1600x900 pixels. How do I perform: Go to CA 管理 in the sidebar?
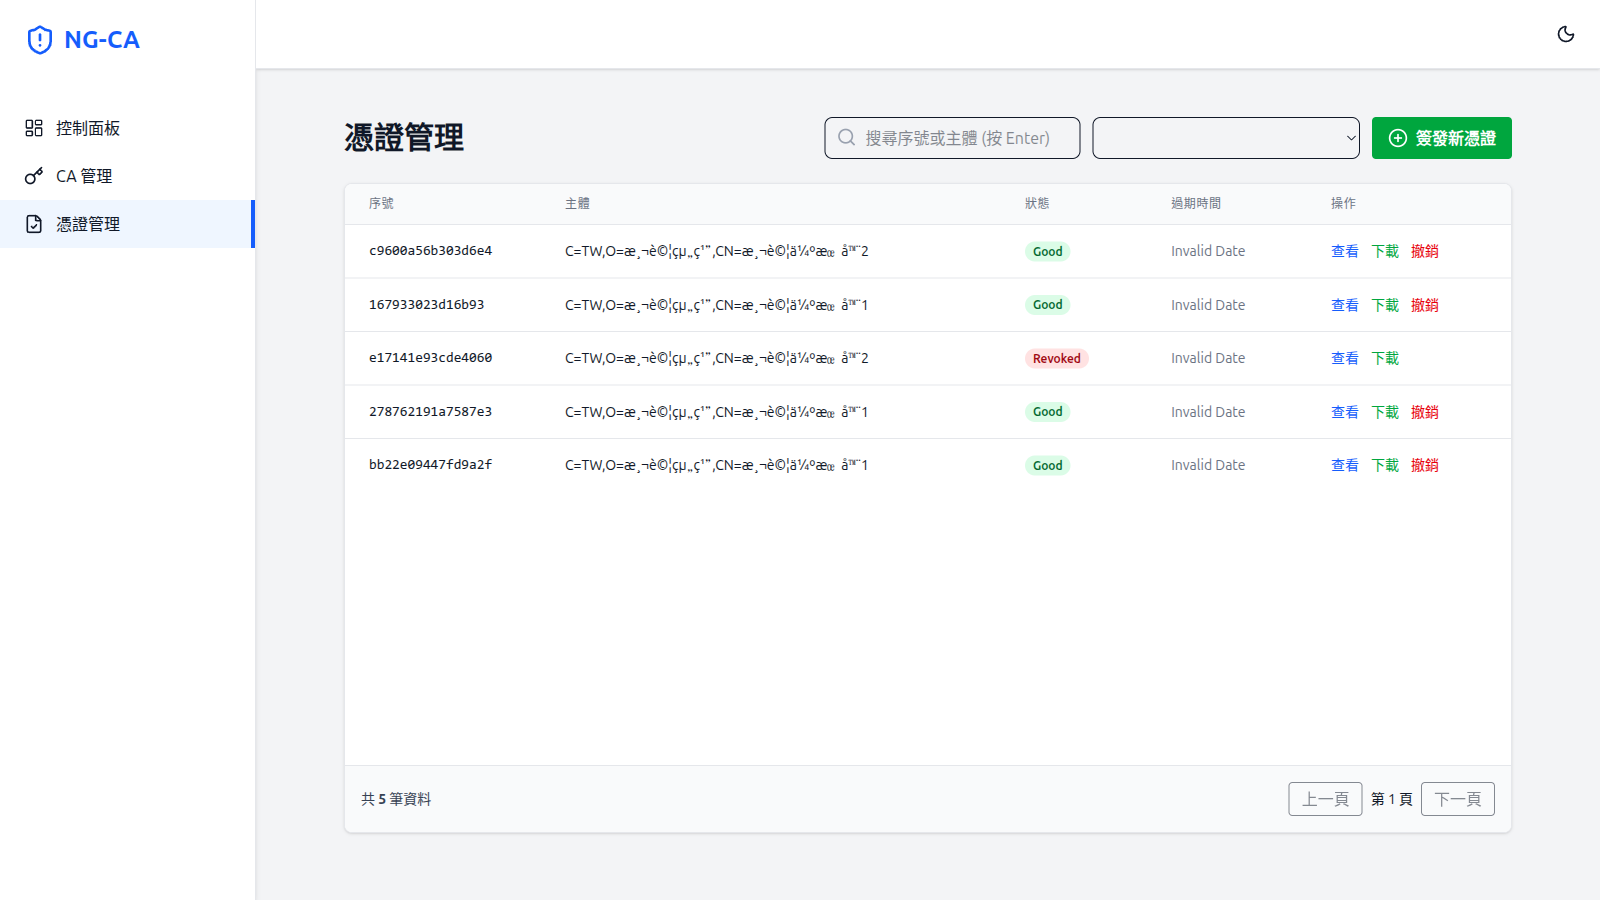point(84,176)
